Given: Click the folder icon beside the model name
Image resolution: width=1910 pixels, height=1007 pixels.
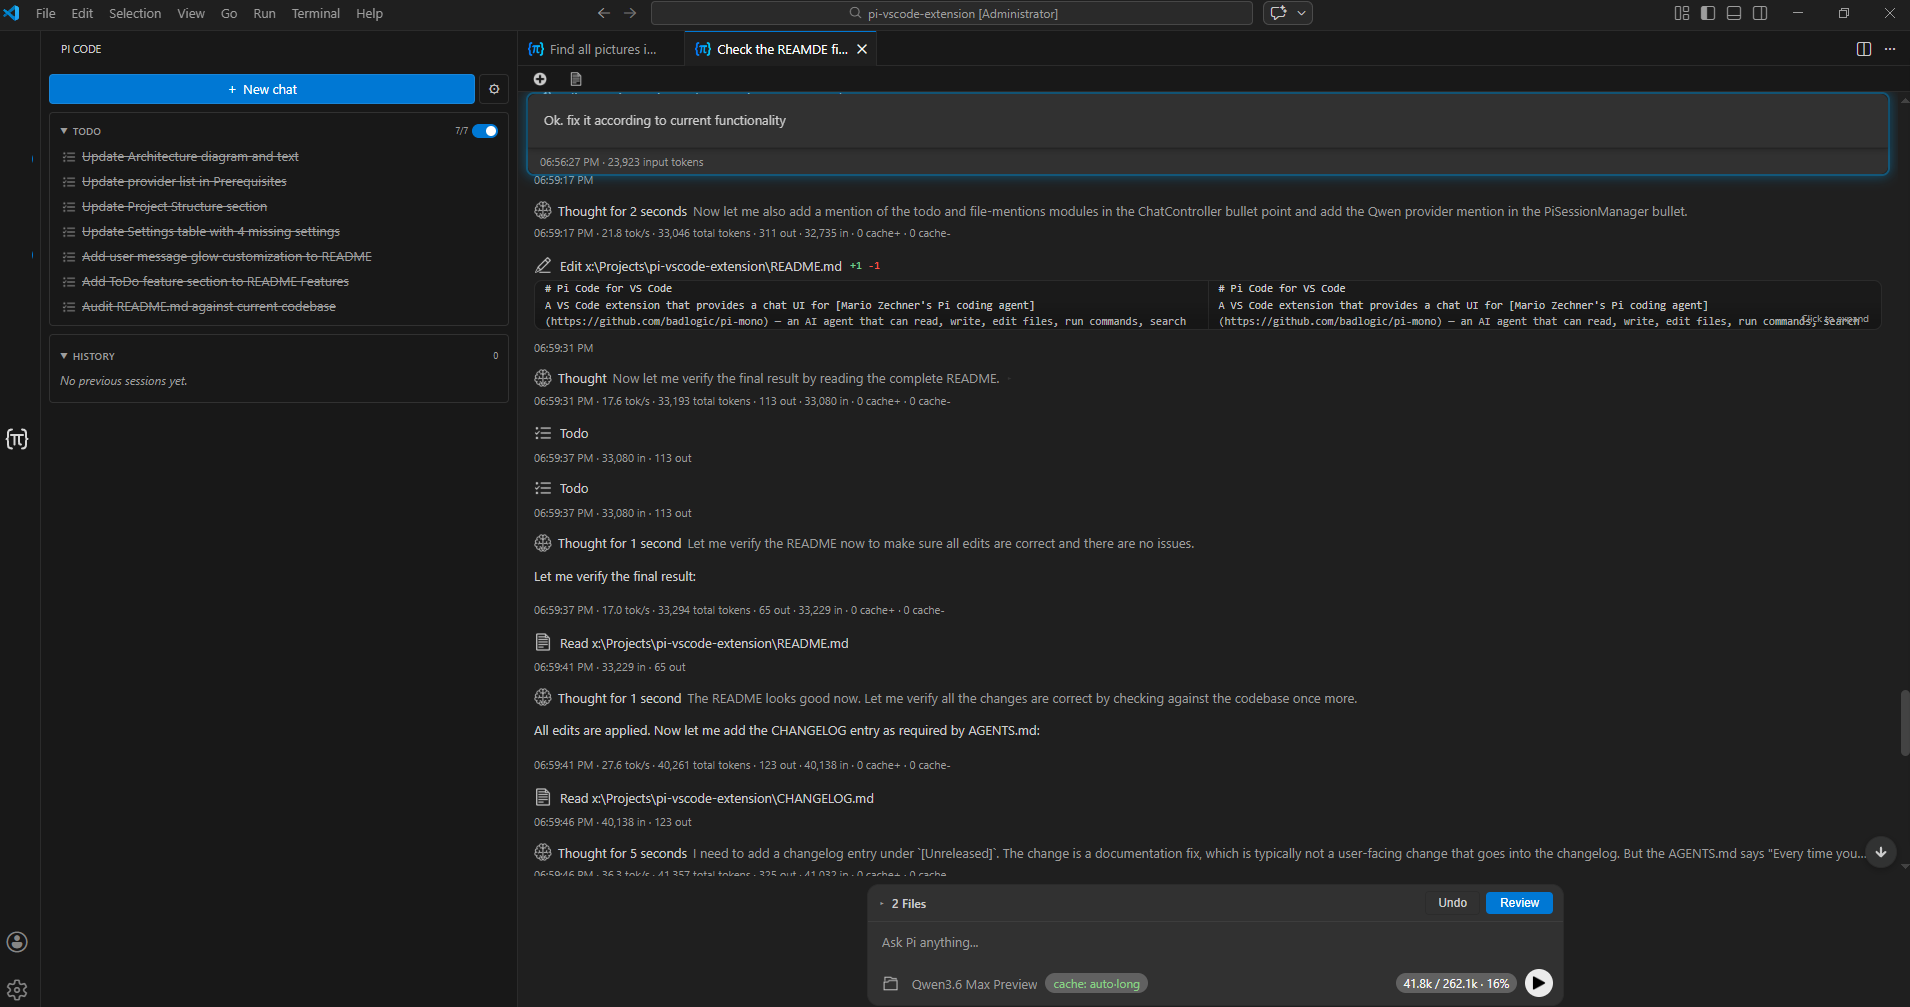Looking at the screenshot, I should click(890, 984).
